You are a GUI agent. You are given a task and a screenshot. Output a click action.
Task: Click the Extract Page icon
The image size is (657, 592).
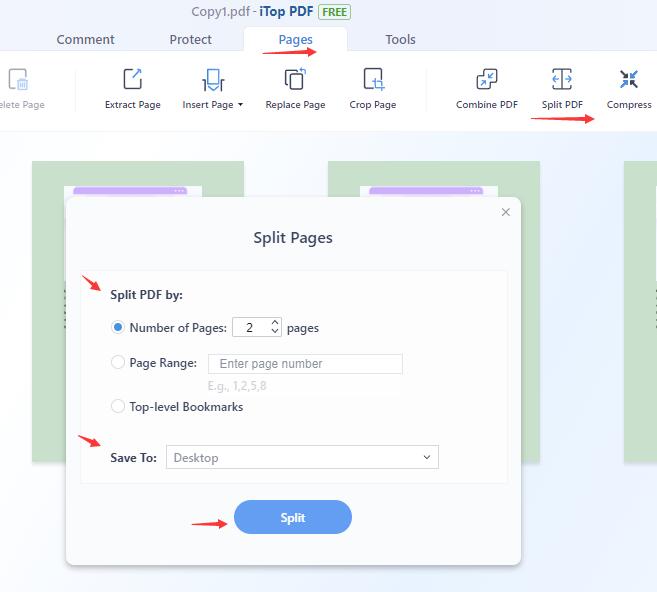132,80
